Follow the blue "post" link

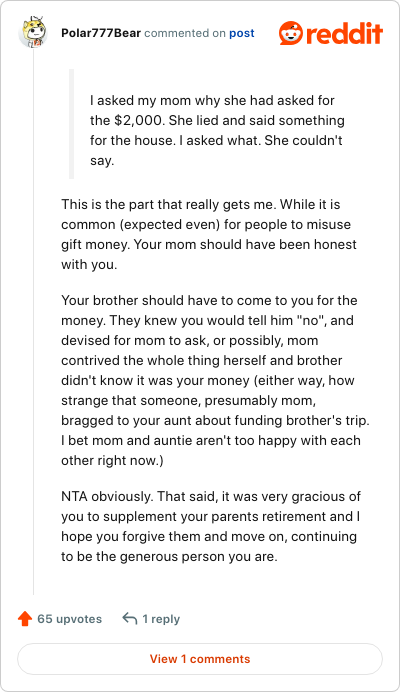coord(242,33)
